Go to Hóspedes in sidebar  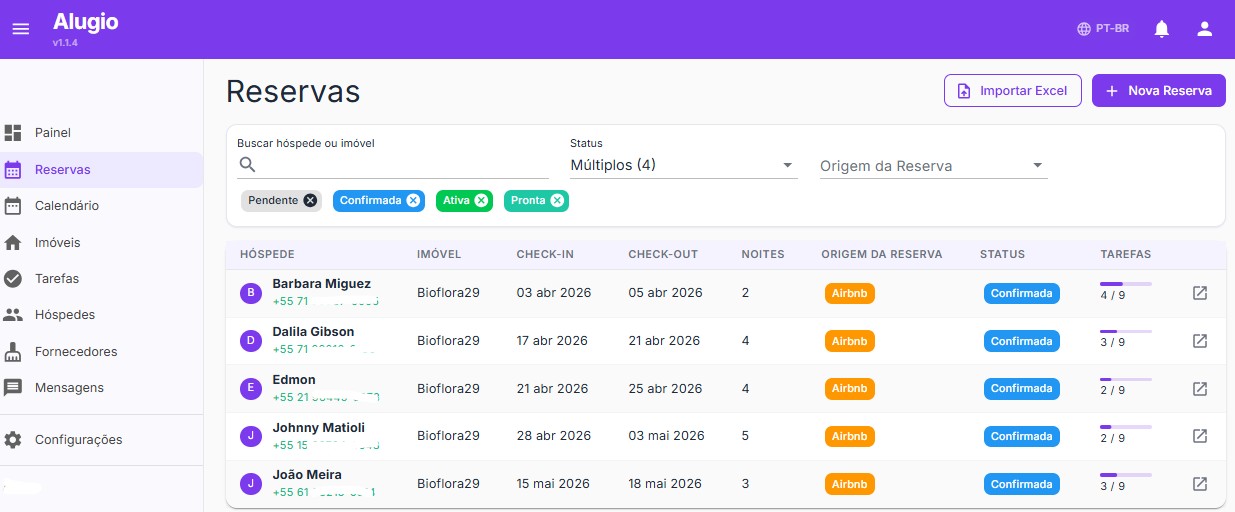(x=102, y=315)
